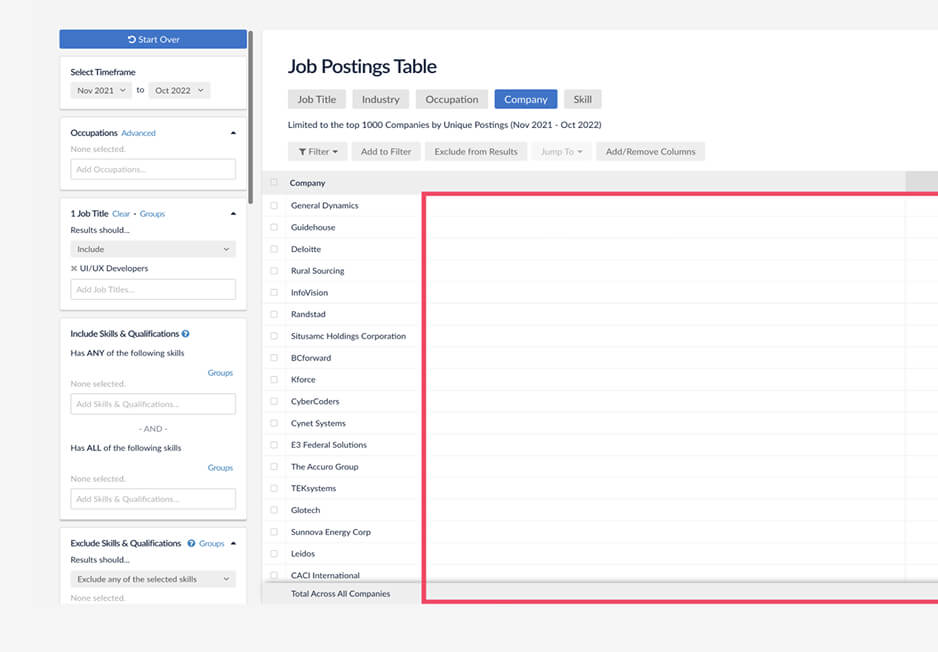The height and width of the screenshot is (652, 938).
Task: Clear the Job Title filter
Action: pos(121,214)
